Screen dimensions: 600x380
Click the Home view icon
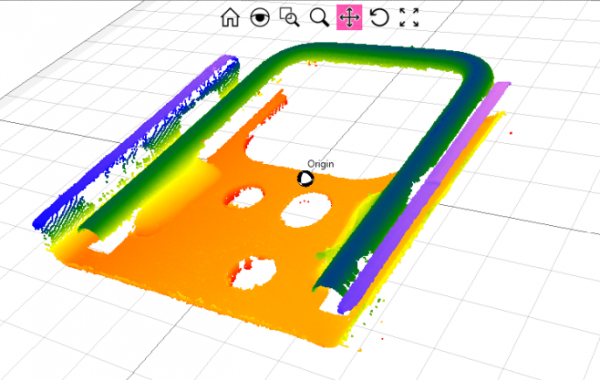click(230, 18)
